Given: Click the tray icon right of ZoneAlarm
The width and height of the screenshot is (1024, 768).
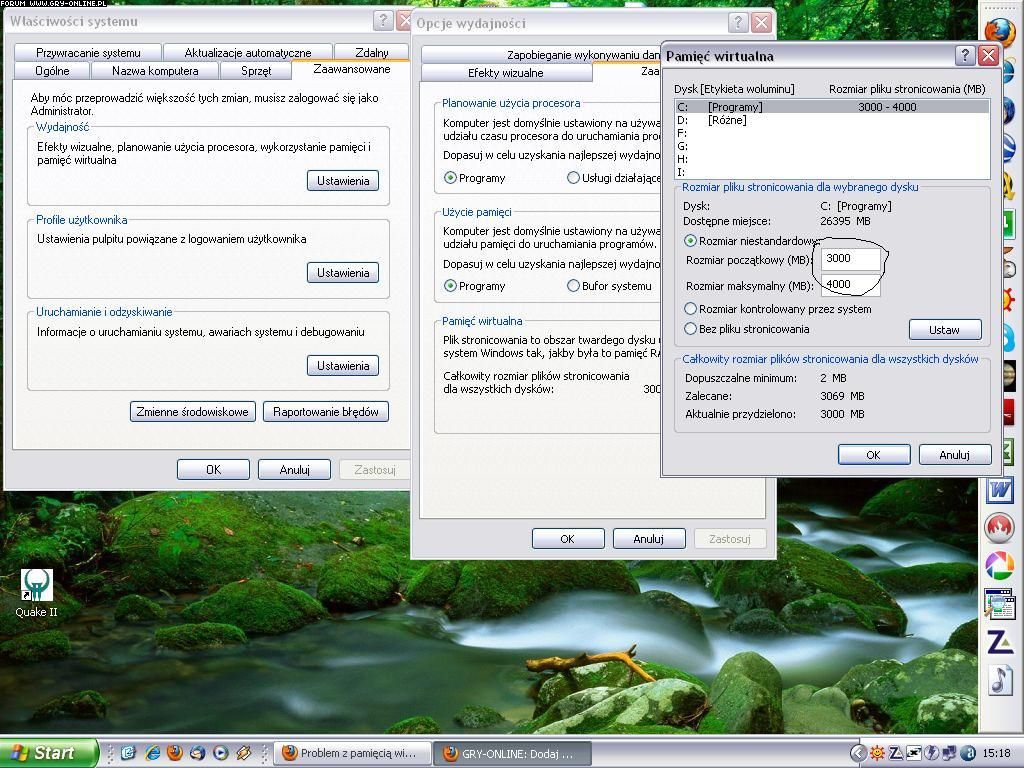Looking at the screenshot, I should 914,753.
